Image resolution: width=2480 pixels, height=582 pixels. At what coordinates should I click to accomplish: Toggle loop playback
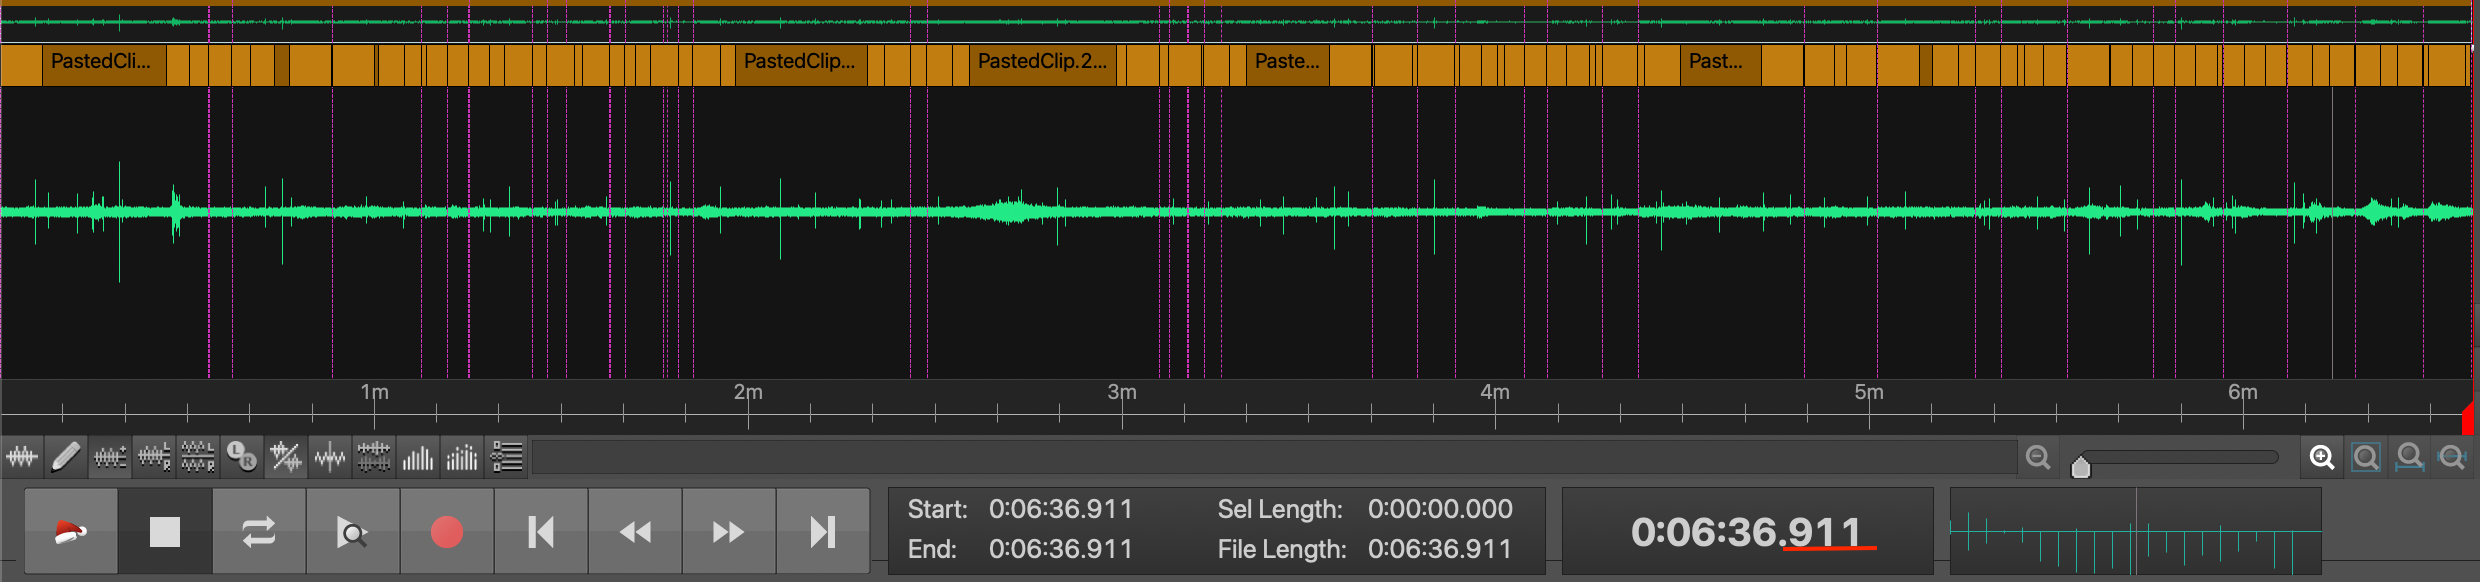click(259, 532)
